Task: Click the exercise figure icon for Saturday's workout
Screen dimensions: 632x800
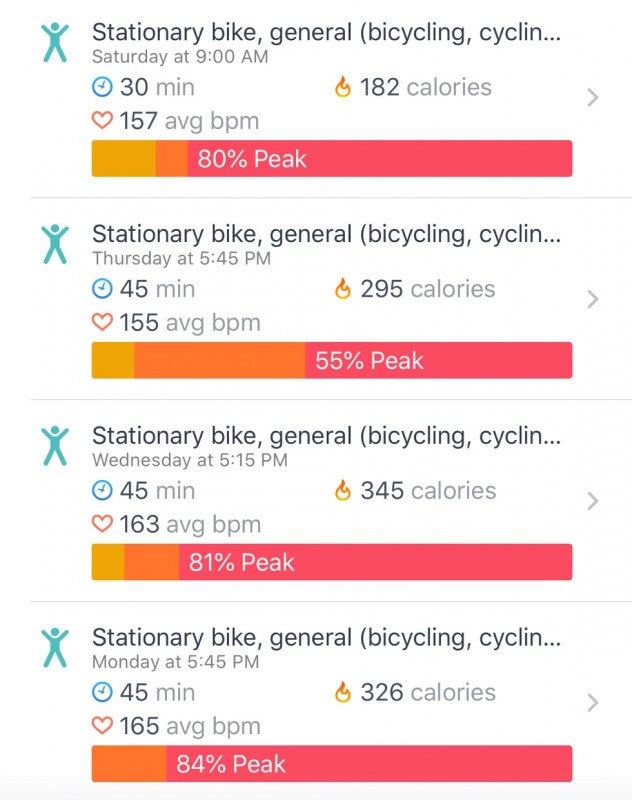Action: 55,42
